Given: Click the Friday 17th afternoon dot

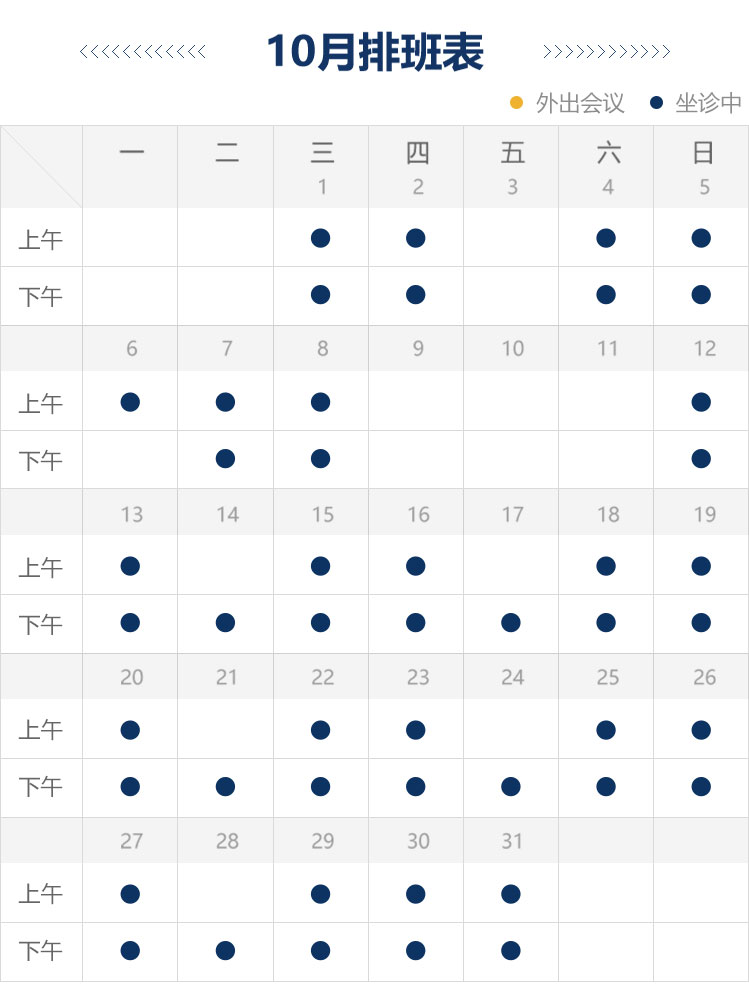Looking at the screenshot, I should coord(511,623).
